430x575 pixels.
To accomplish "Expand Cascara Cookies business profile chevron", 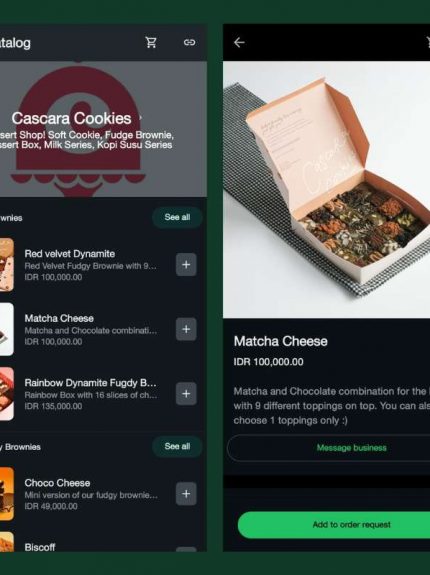I will [140, 118].
